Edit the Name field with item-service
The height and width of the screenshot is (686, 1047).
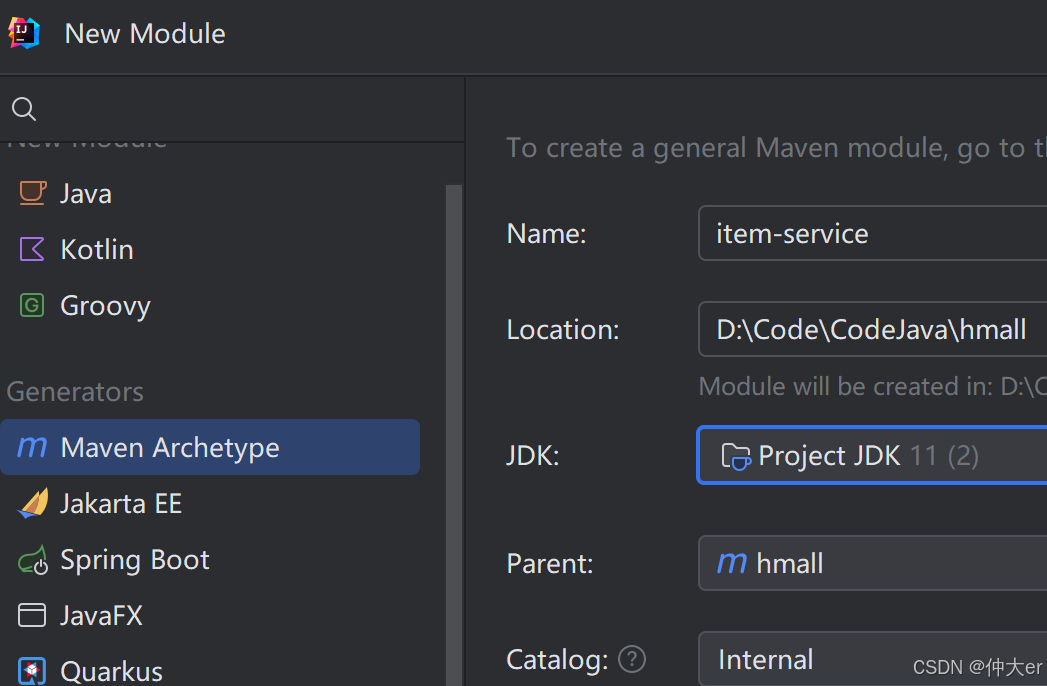point(873,233)
